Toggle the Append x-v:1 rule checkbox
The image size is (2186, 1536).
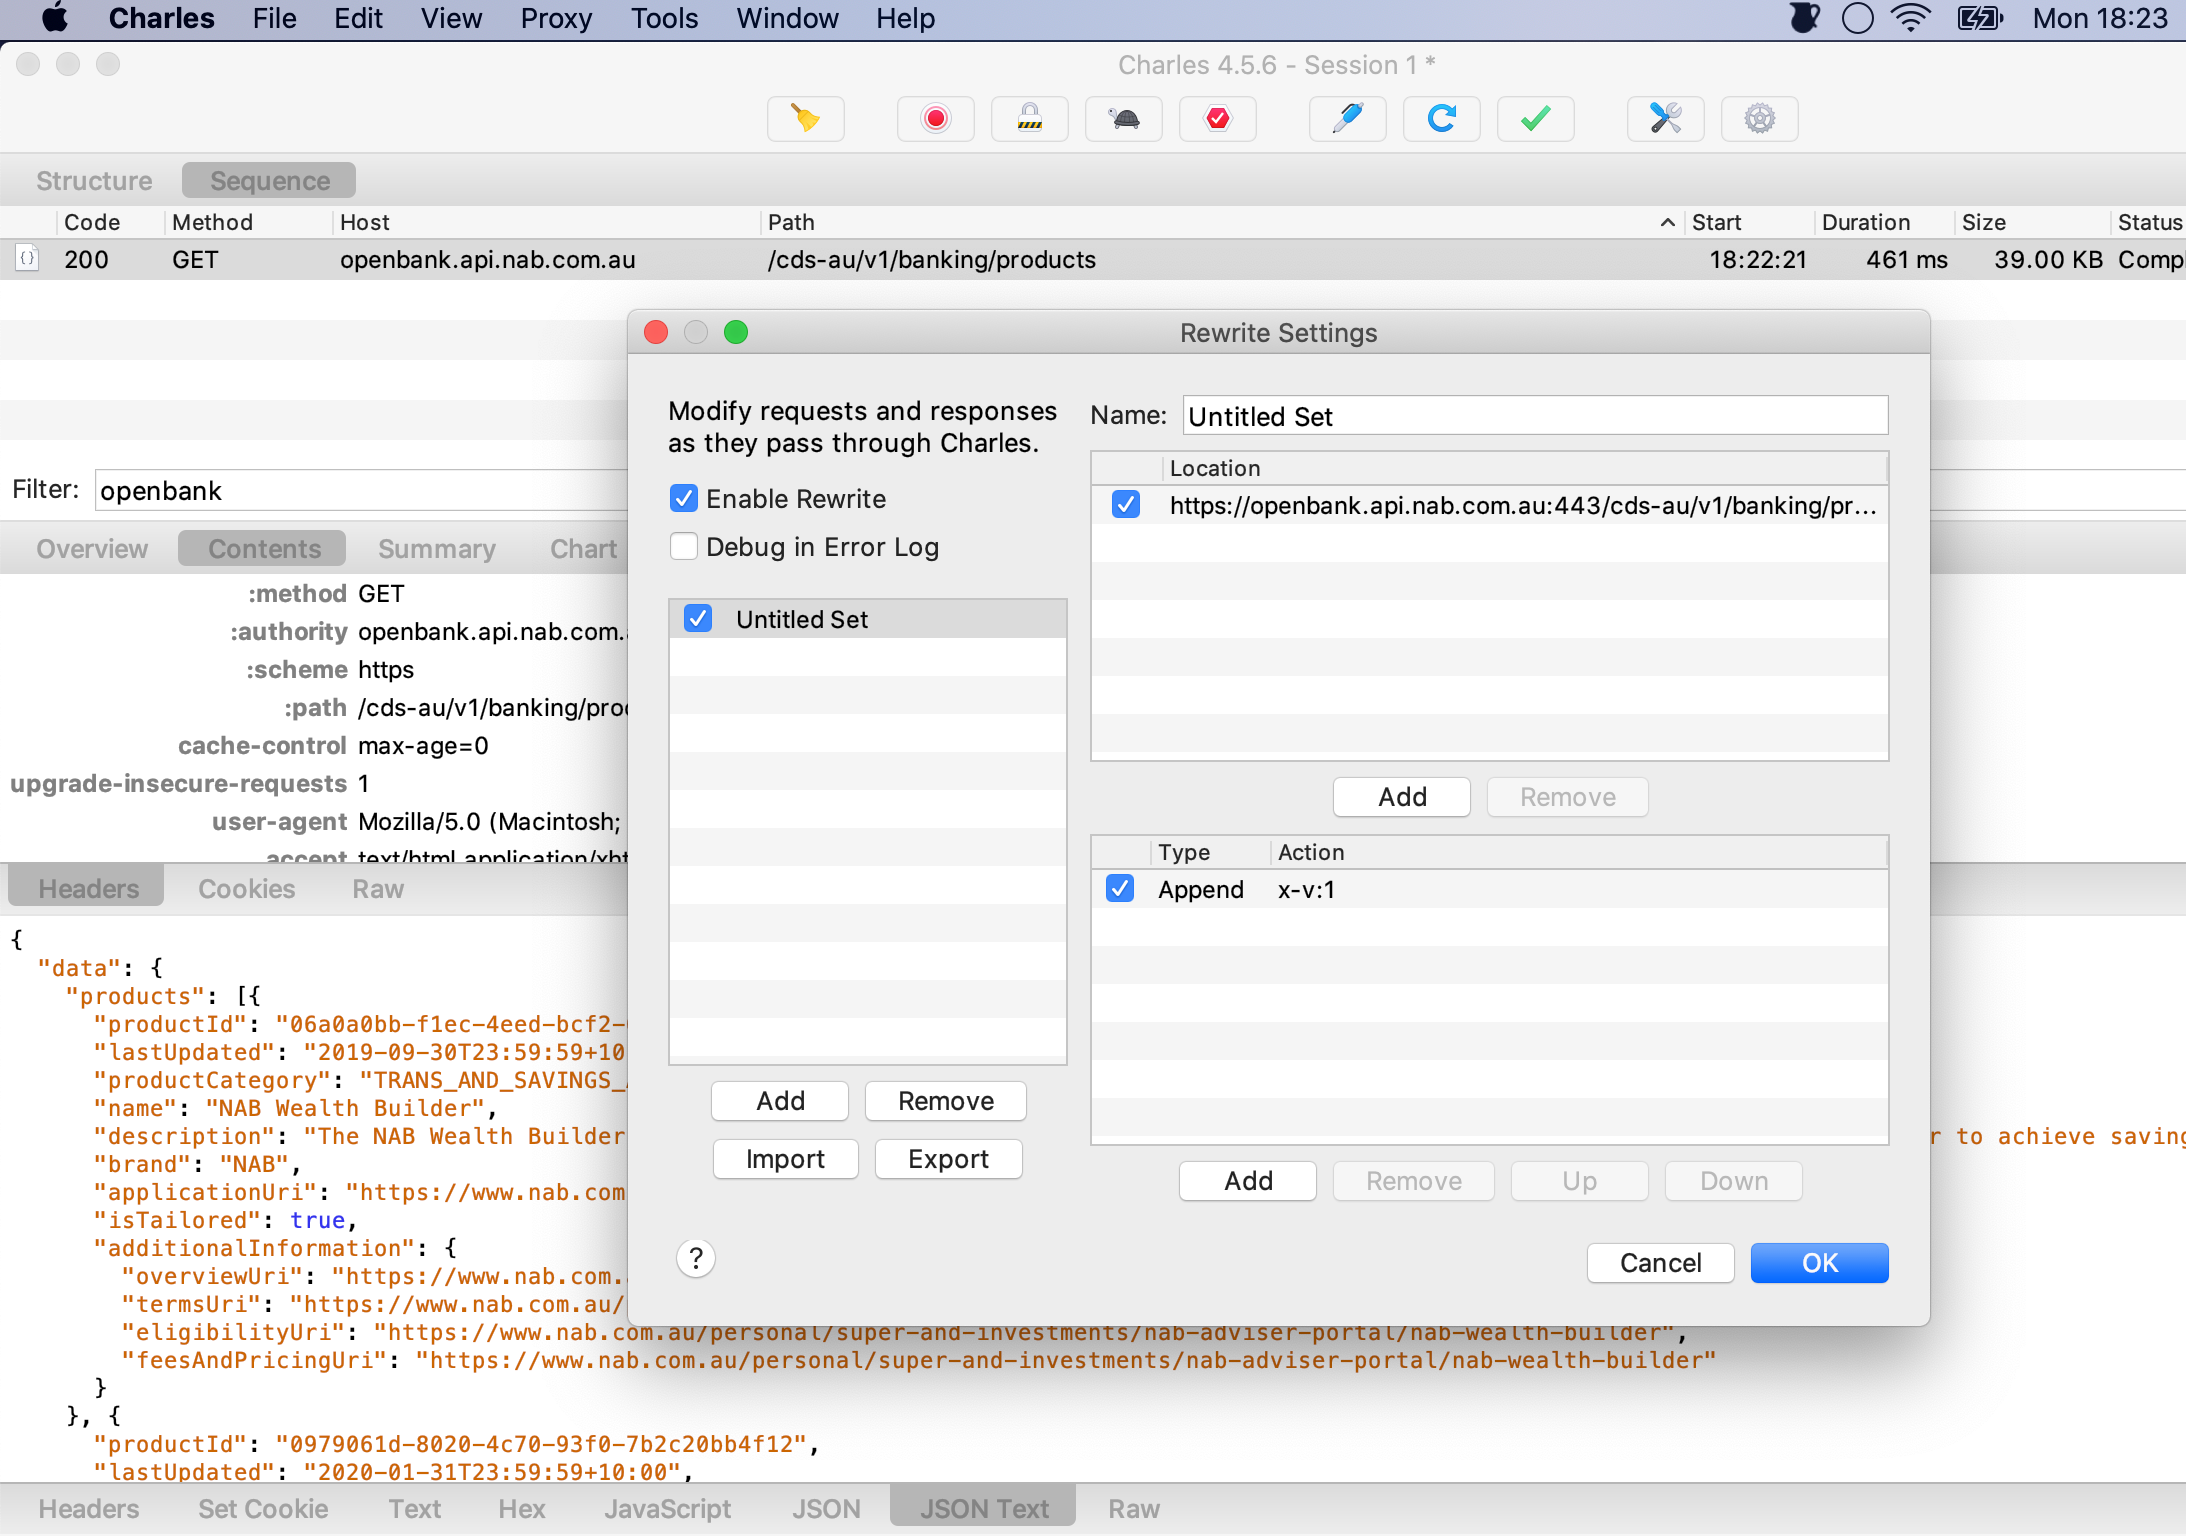click(1120, 888)
